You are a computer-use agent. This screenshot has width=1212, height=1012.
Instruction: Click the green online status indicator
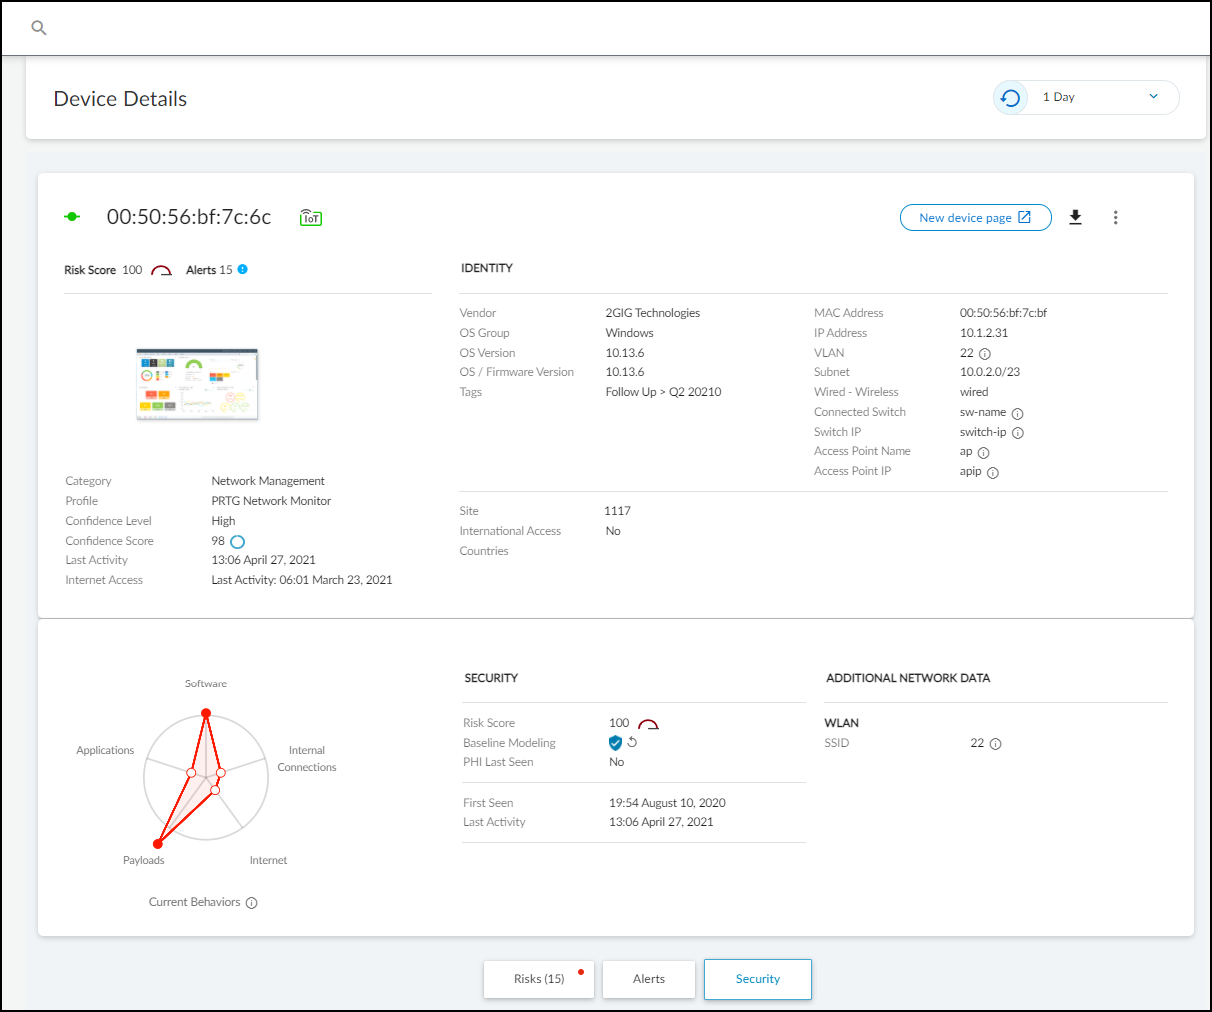72,217
